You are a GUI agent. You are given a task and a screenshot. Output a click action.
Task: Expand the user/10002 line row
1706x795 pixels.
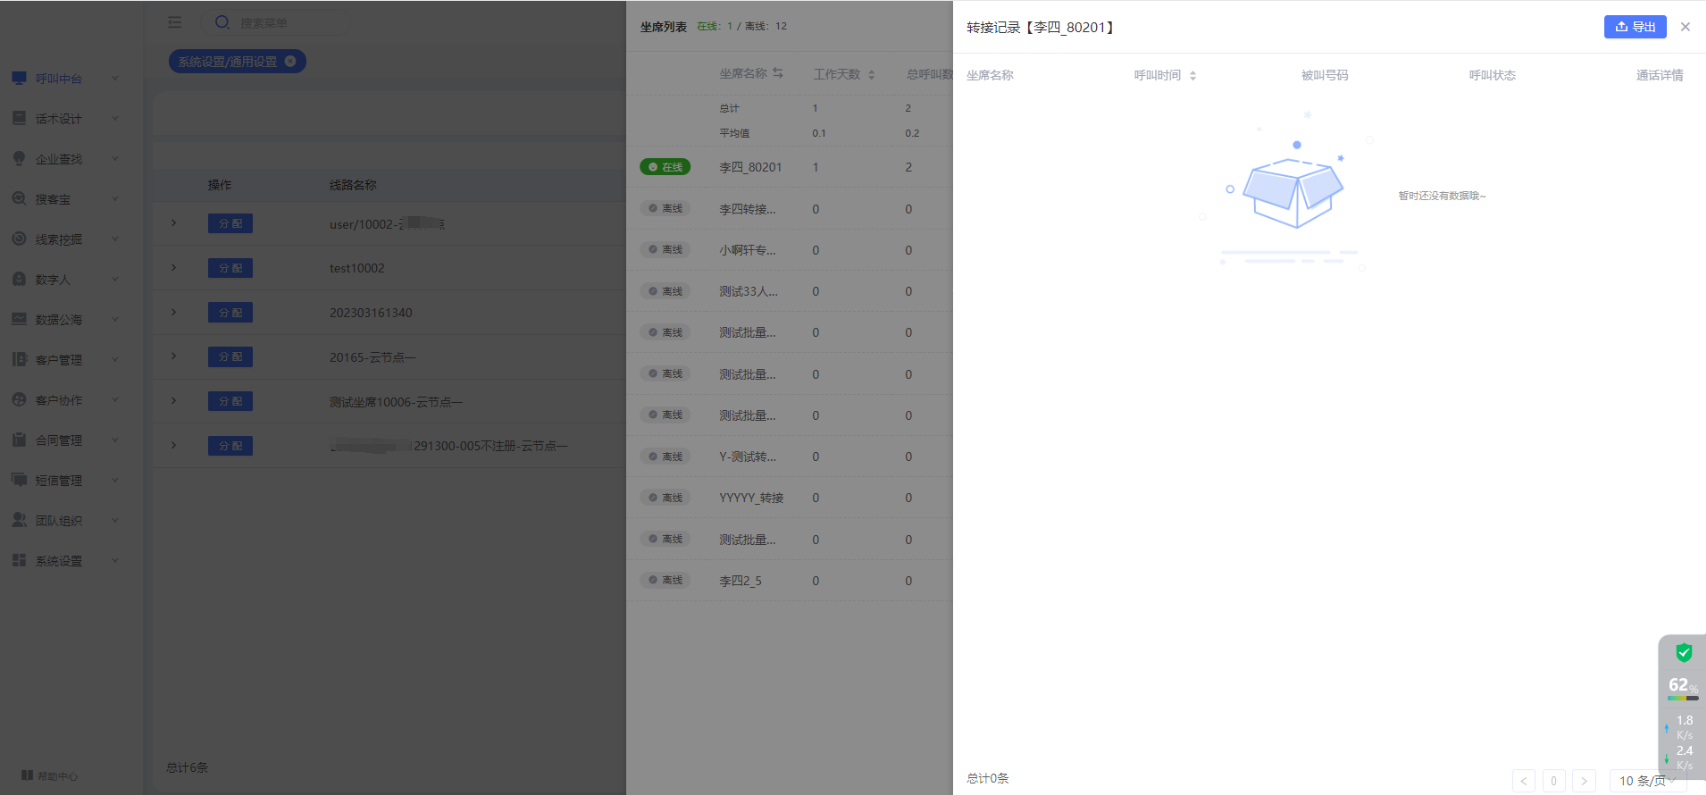tap(174, 223)
